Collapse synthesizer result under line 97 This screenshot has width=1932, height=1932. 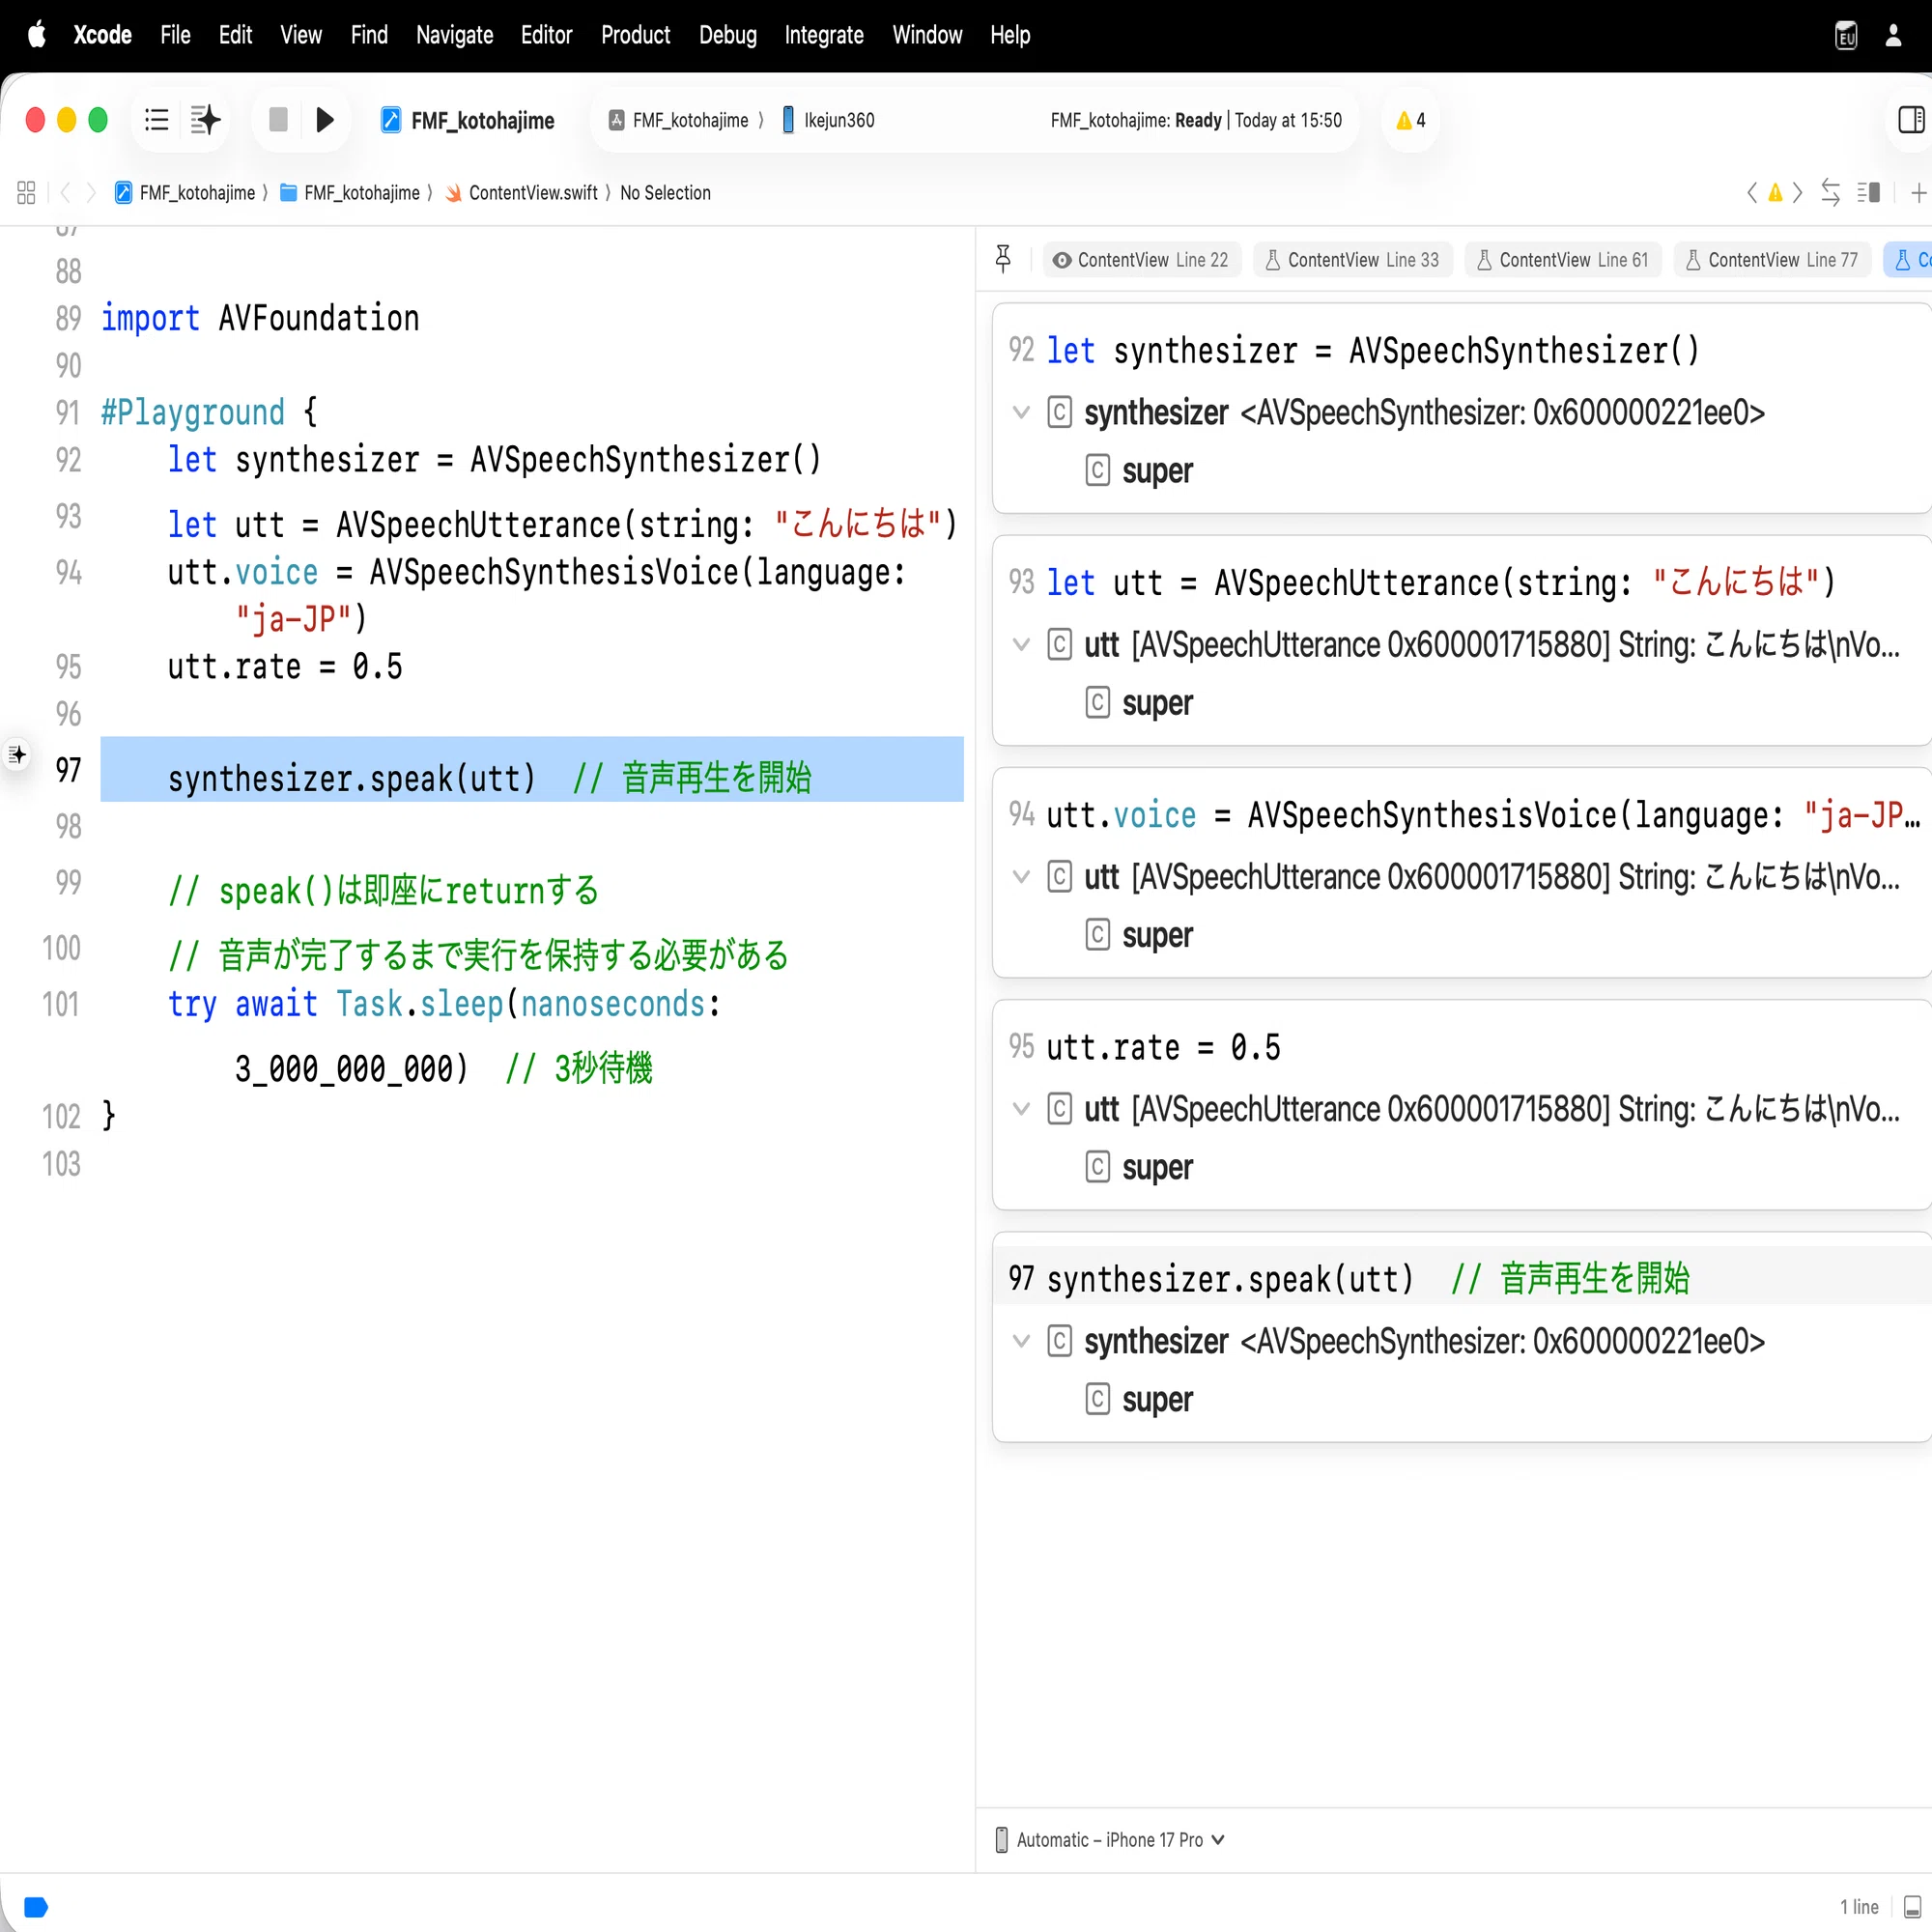point(1021,1340)
